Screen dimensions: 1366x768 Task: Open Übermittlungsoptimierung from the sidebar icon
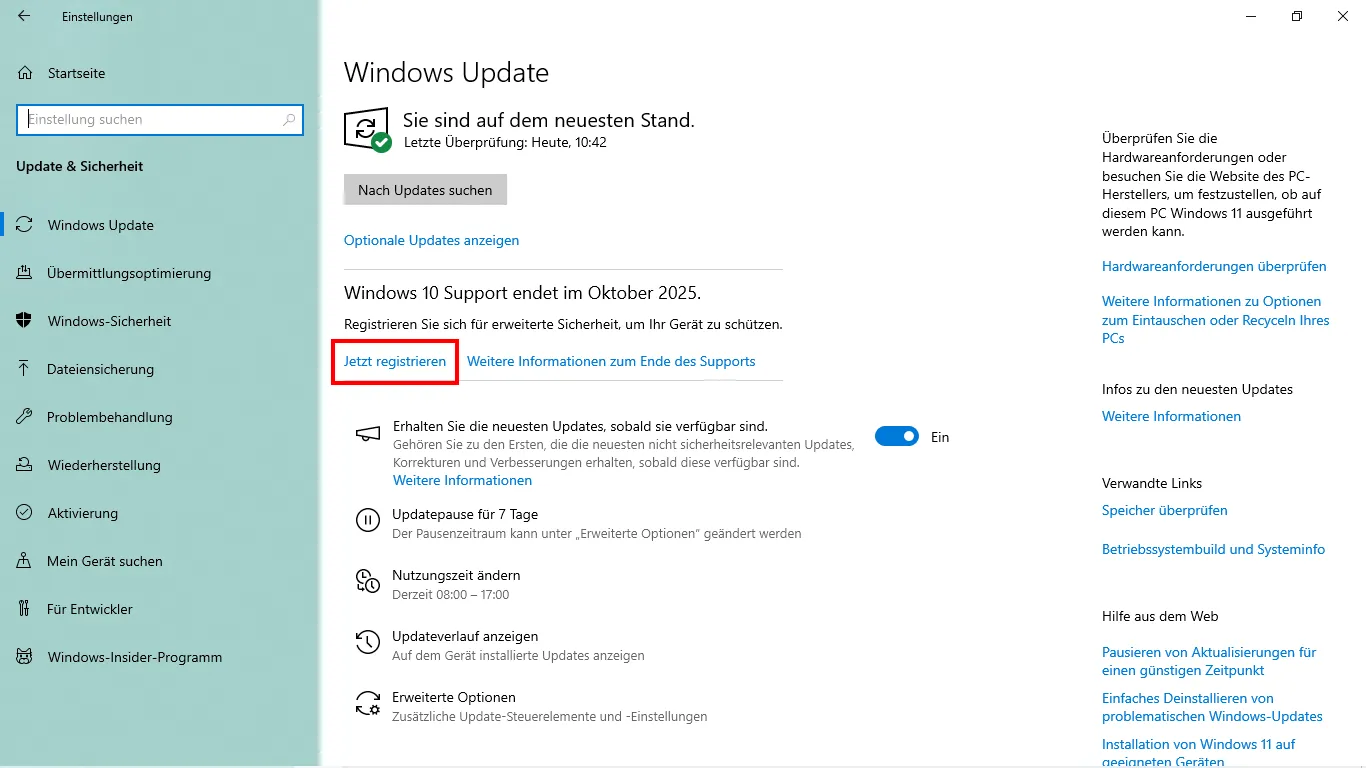[25, 273]
